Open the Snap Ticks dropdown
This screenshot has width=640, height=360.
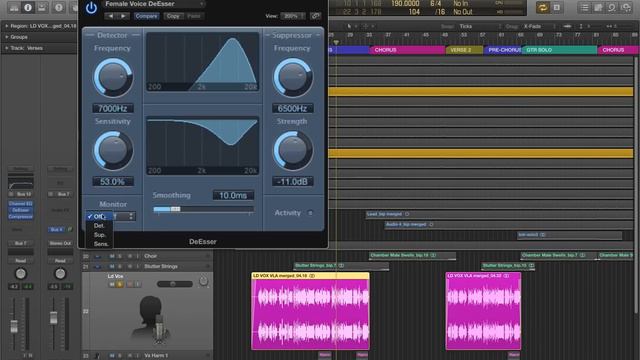click(x=480, y=26)
